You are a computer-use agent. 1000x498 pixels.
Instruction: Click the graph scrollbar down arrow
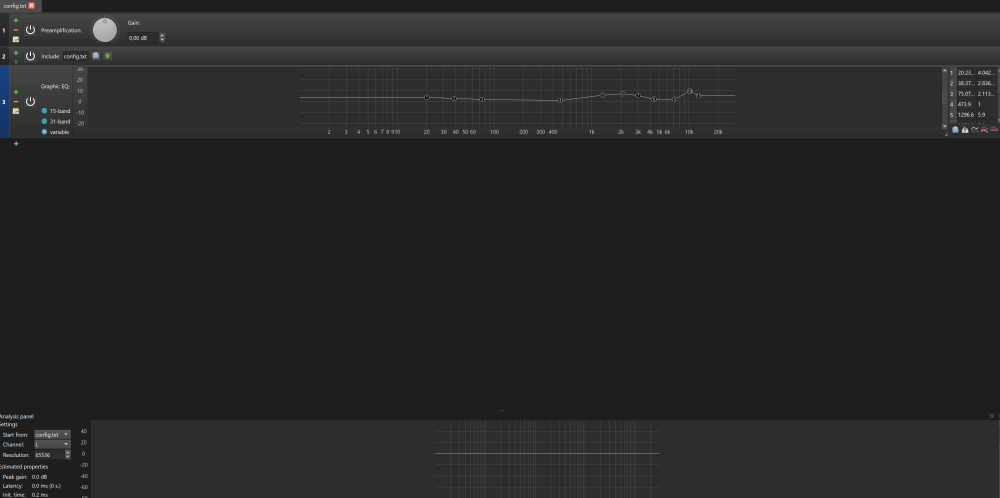point(945,126)
